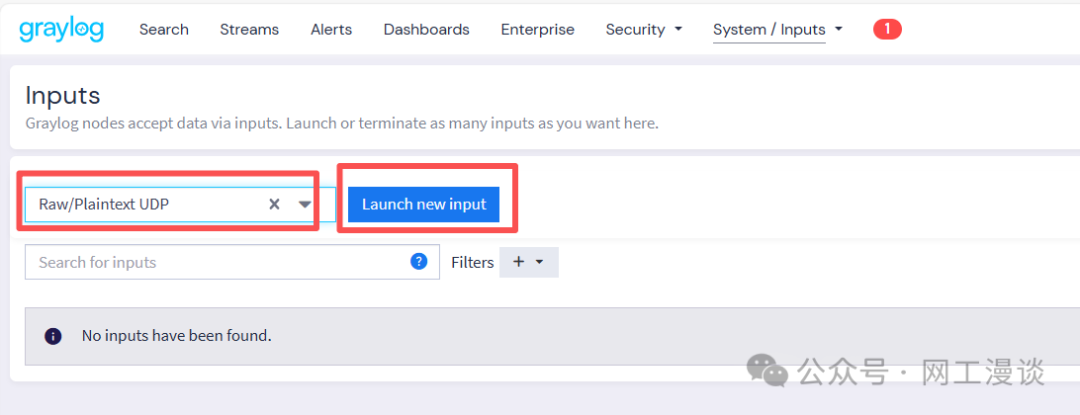Expand the Security dropdown menu

coord(644,30)
